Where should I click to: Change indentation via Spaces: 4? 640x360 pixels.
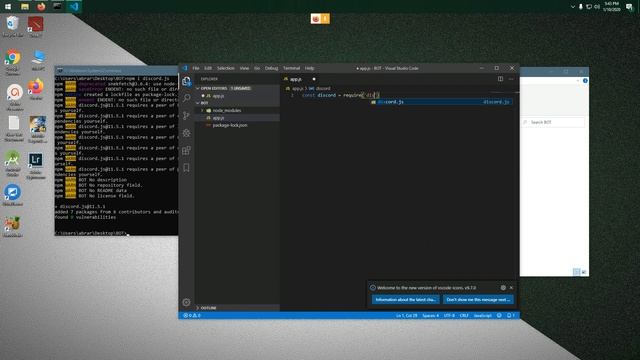click(x=431, y=316)
